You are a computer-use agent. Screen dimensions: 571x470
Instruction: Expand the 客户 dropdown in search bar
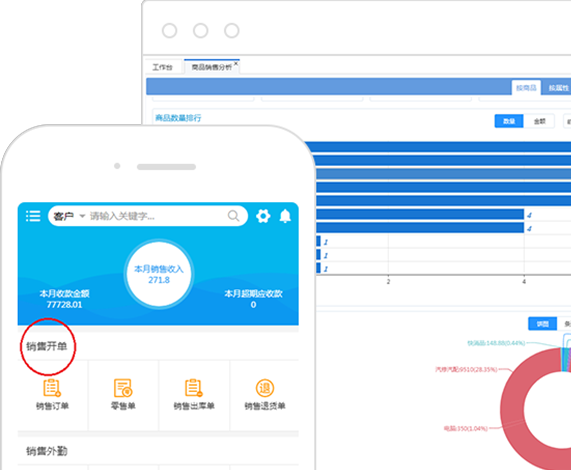pyautogui.click(x=69, y=216)
